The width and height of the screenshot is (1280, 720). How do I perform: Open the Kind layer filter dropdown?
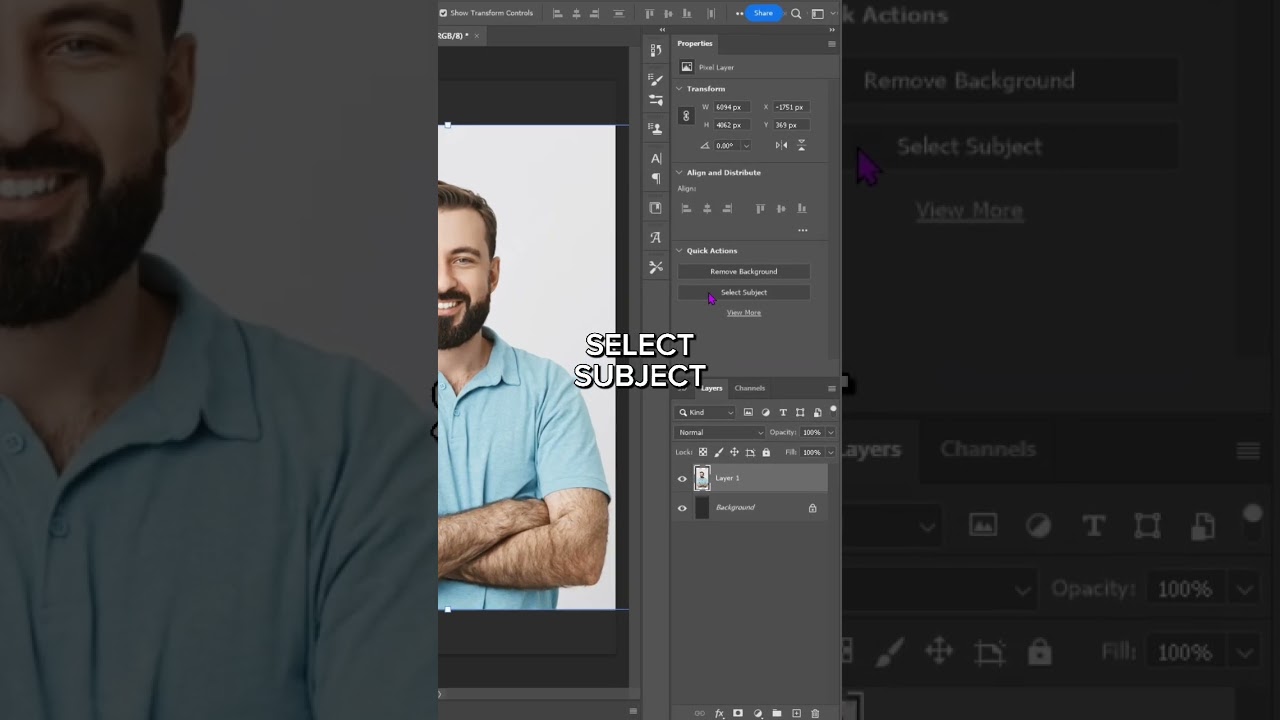(x=705, y=412)
